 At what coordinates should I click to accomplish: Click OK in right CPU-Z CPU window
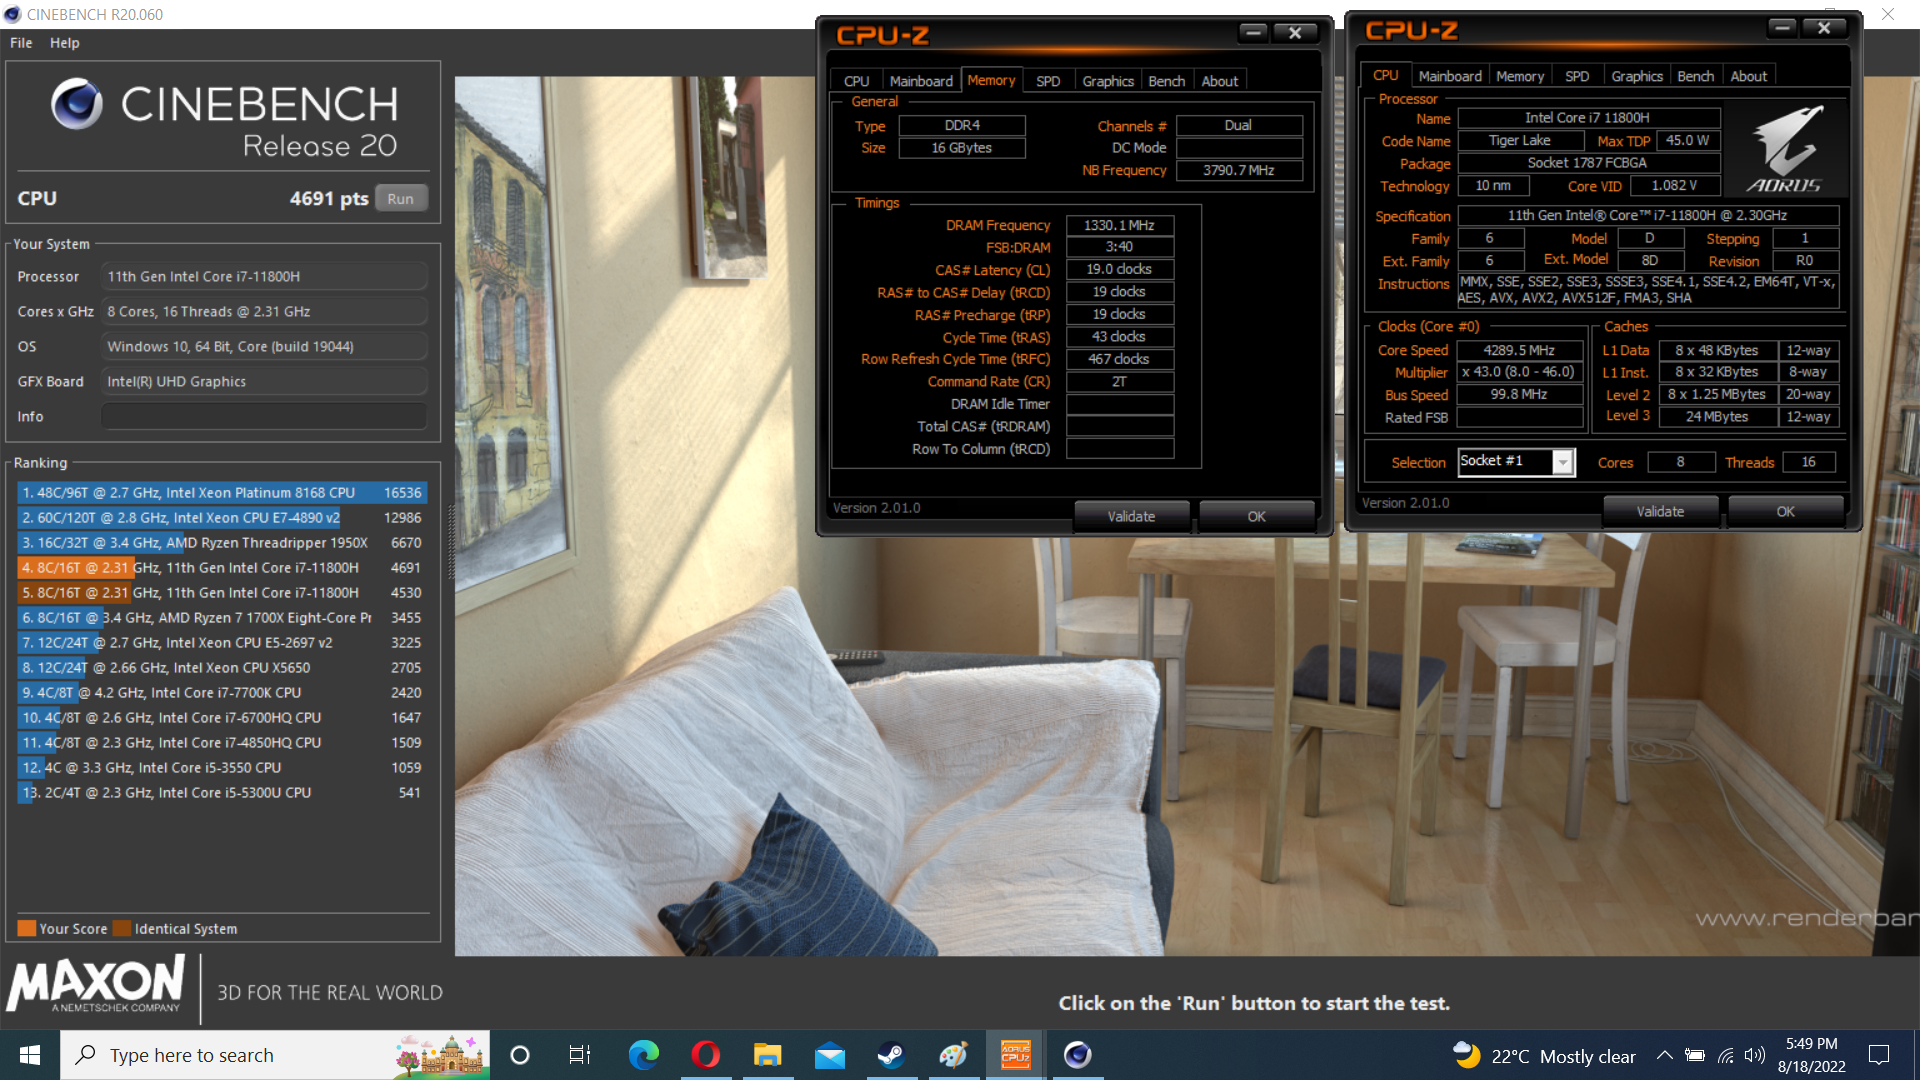click(x=1786, y=511)
